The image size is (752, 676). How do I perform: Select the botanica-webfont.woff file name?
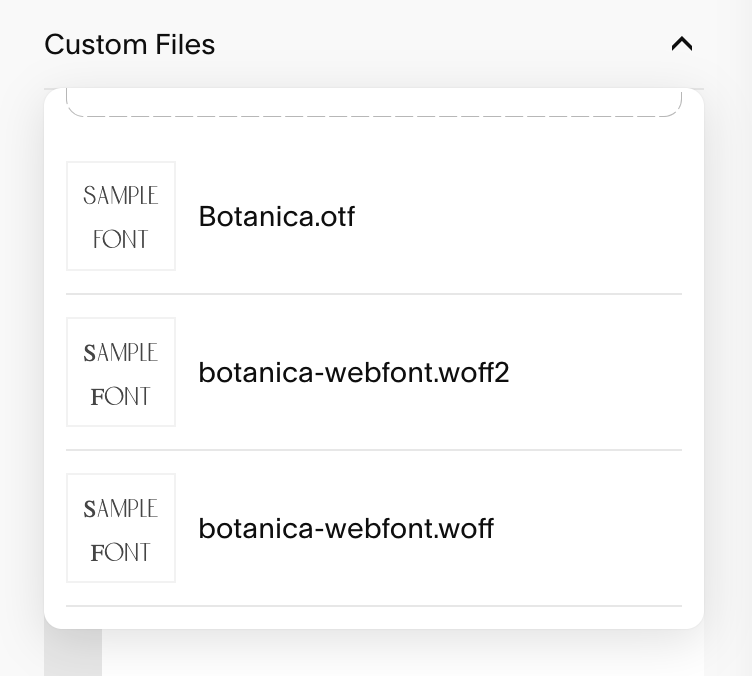(x=346, y=528)
